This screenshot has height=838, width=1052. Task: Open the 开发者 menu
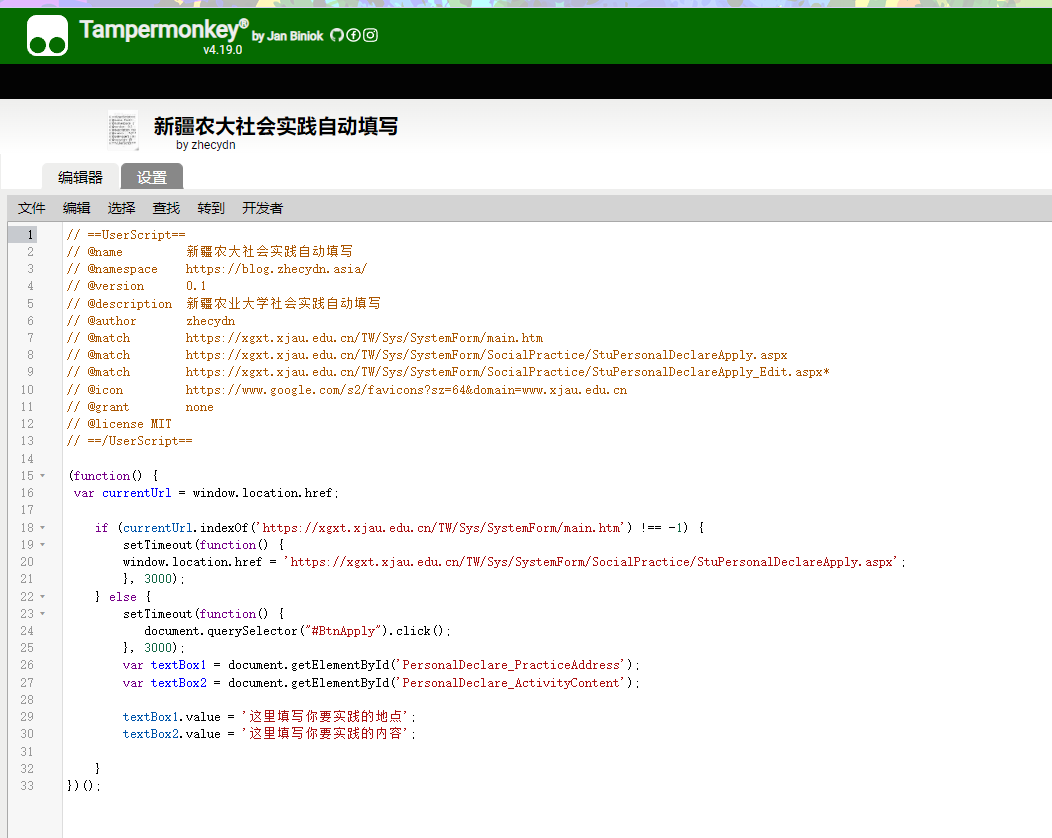point(262,208)
